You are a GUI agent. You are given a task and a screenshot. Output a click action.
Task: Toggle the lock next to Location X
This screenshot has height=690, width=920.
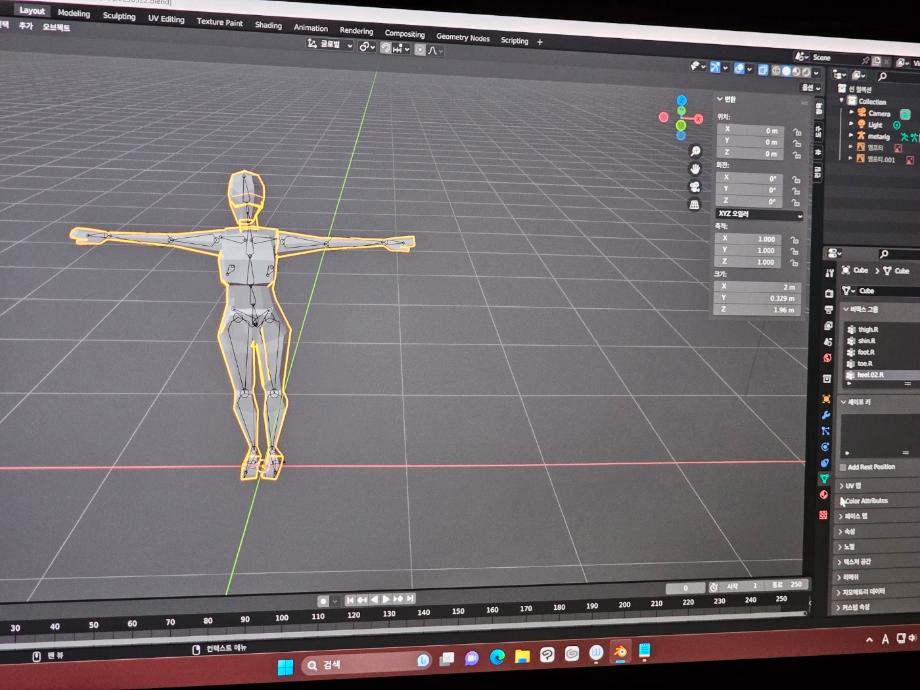(797, 131)
